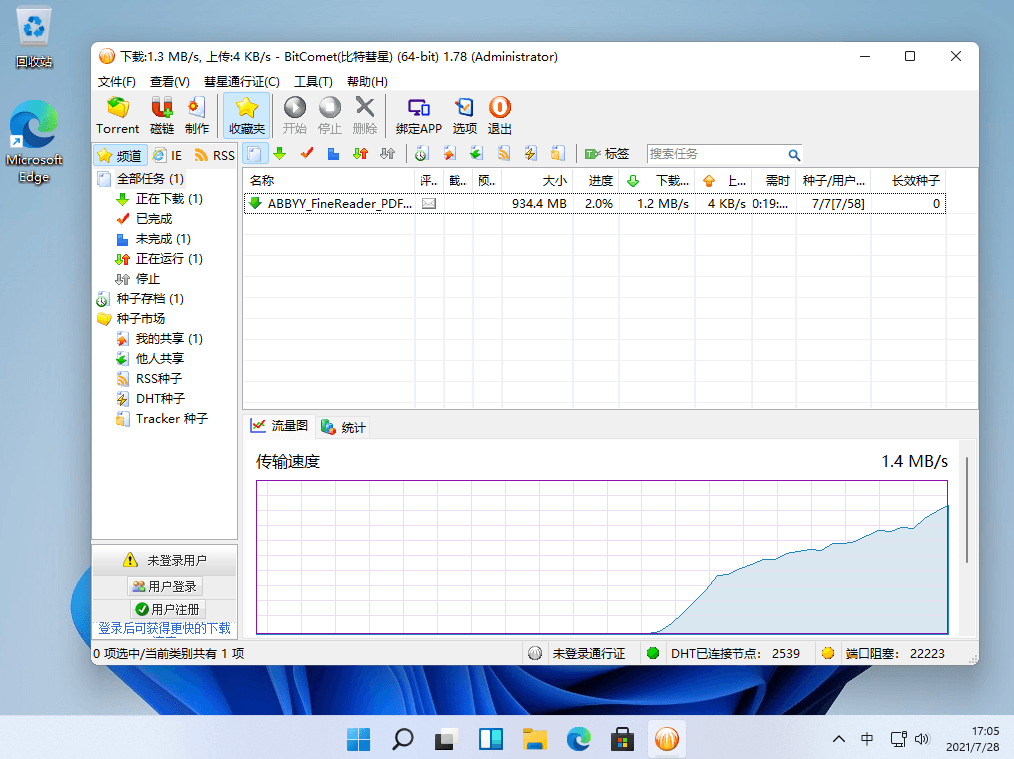Screen dimensions: 1014x759
Task: Open link 登录后可获得更快的下载
Action: [164, 628]
